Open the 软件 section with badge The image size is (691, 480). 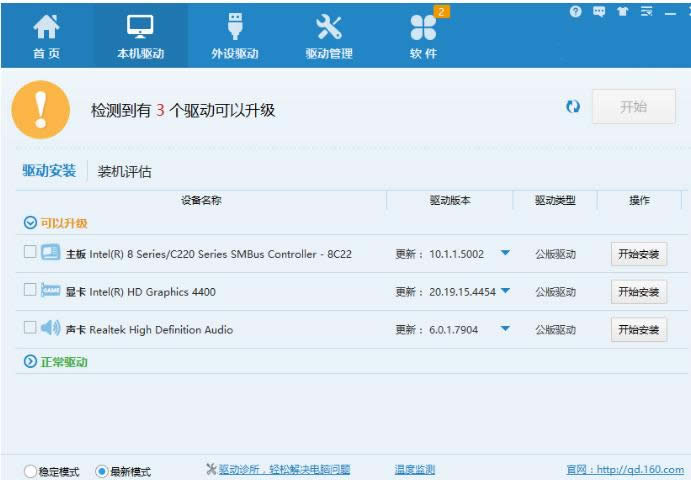[423, 36]
